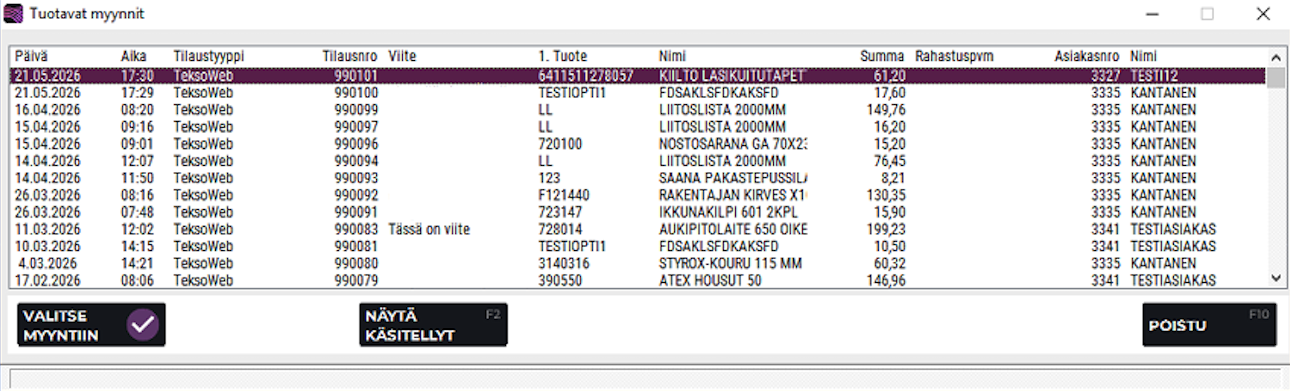Select order number 990094
The image size is (1290, 391).
click(356, 161)
